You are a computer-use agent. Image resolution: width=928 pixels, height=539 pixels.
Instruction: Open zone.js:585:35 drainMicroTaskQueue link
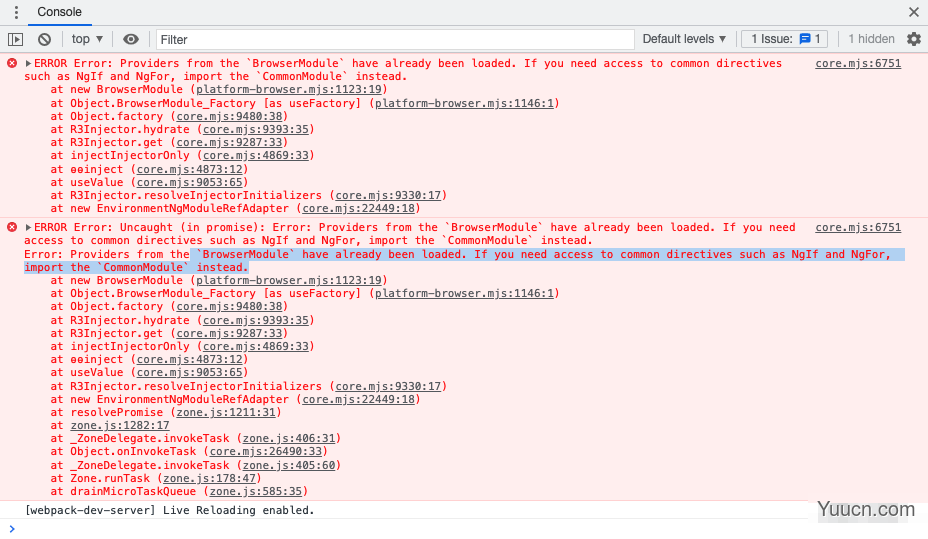256,492
